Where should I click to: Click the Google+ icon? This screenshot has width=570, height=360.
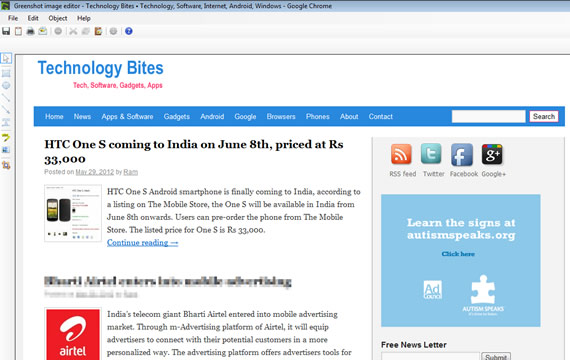click(492, 154)
